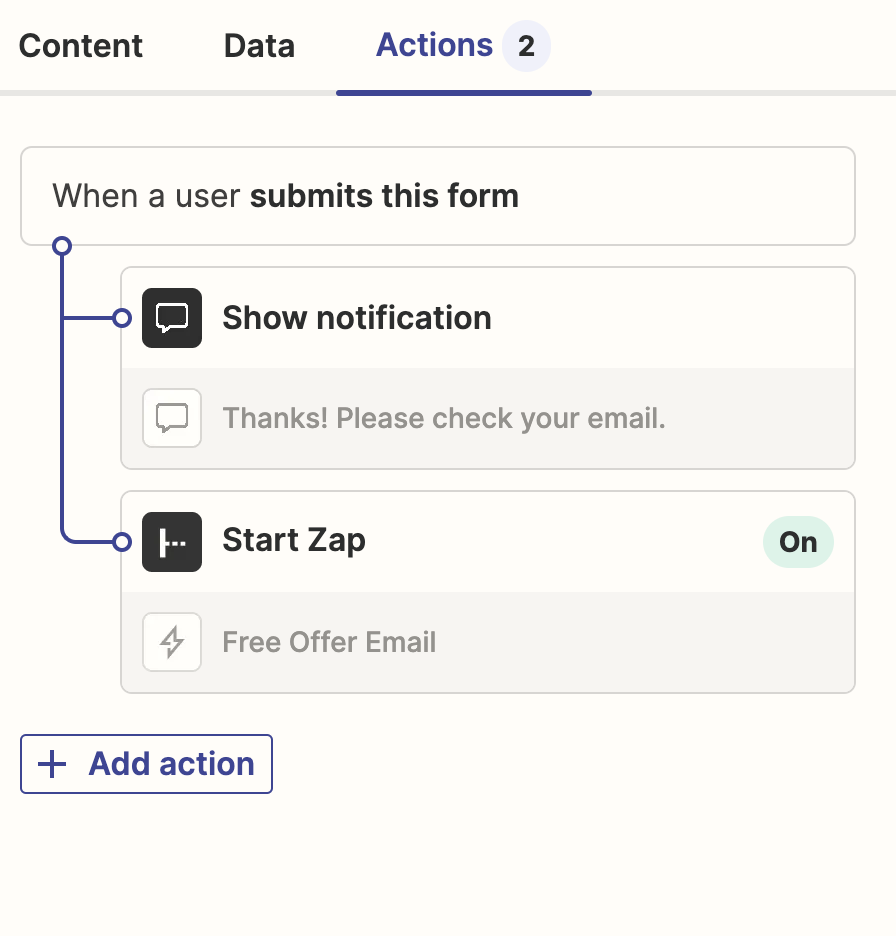Open the Show notification action
The height and width of the screenshot is (936, 896).
pos(357,318)
